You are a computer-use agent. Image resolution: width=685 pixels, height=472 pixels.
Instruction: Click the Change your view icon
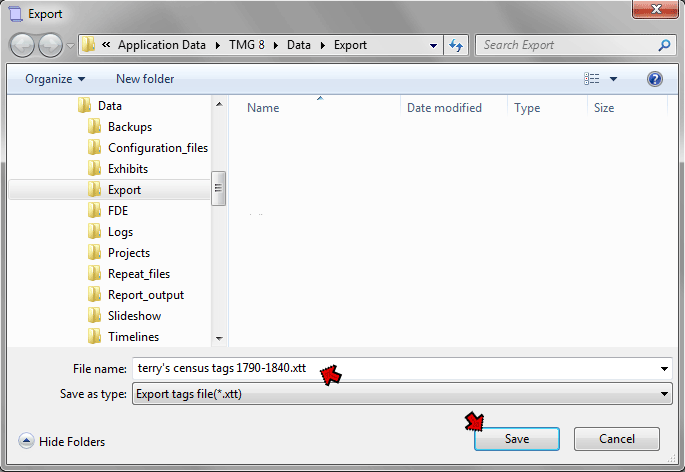[592, 79]
